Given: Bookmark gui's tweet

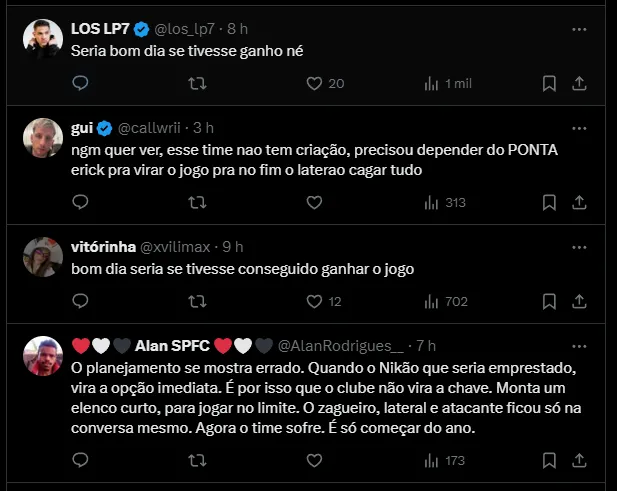Looking at the screenshot, I should tap(549, 202).
